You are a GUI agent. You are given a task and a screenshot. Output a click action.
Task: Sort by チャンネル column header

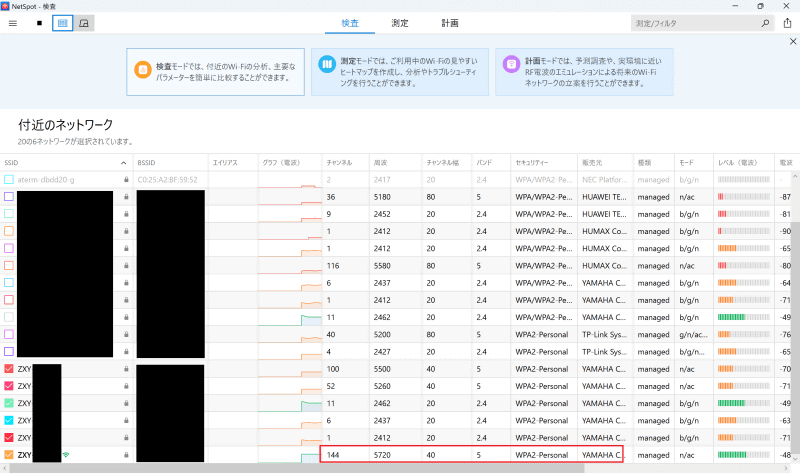click(345, 162)
